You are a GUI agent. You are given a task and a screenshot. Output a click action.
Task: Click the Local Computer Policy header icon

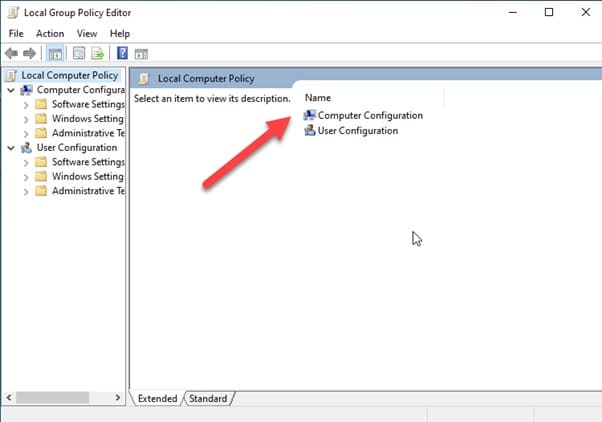point(144,78)
